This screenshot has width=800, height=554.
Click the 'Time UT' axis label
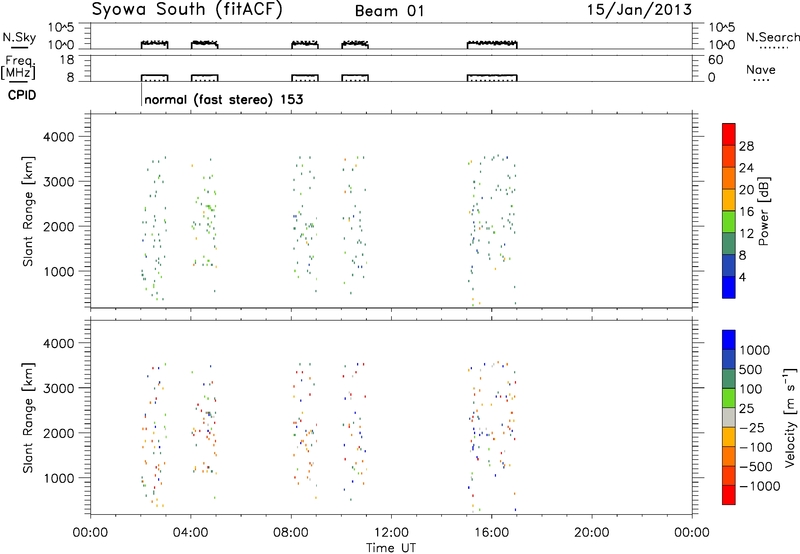pos(391,547)
